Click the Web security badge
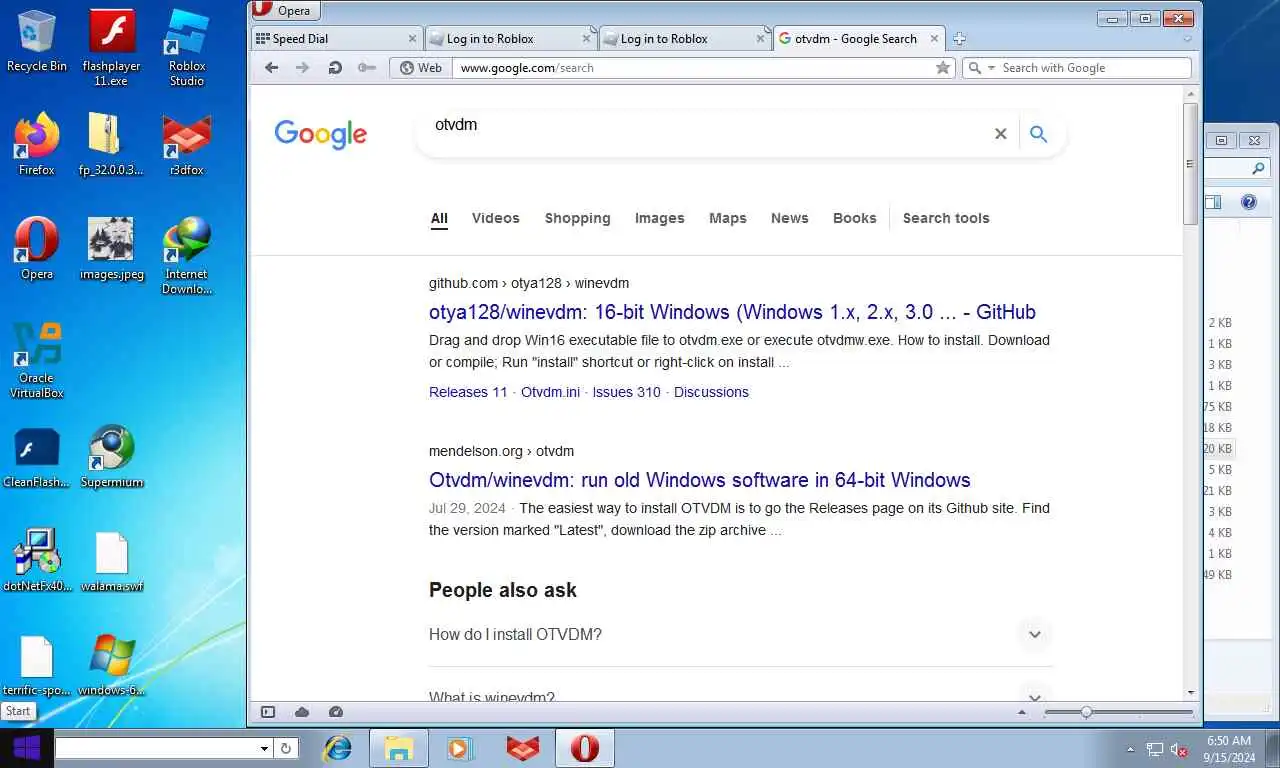This screenshot has height=768, width=1280. point(421,68)
